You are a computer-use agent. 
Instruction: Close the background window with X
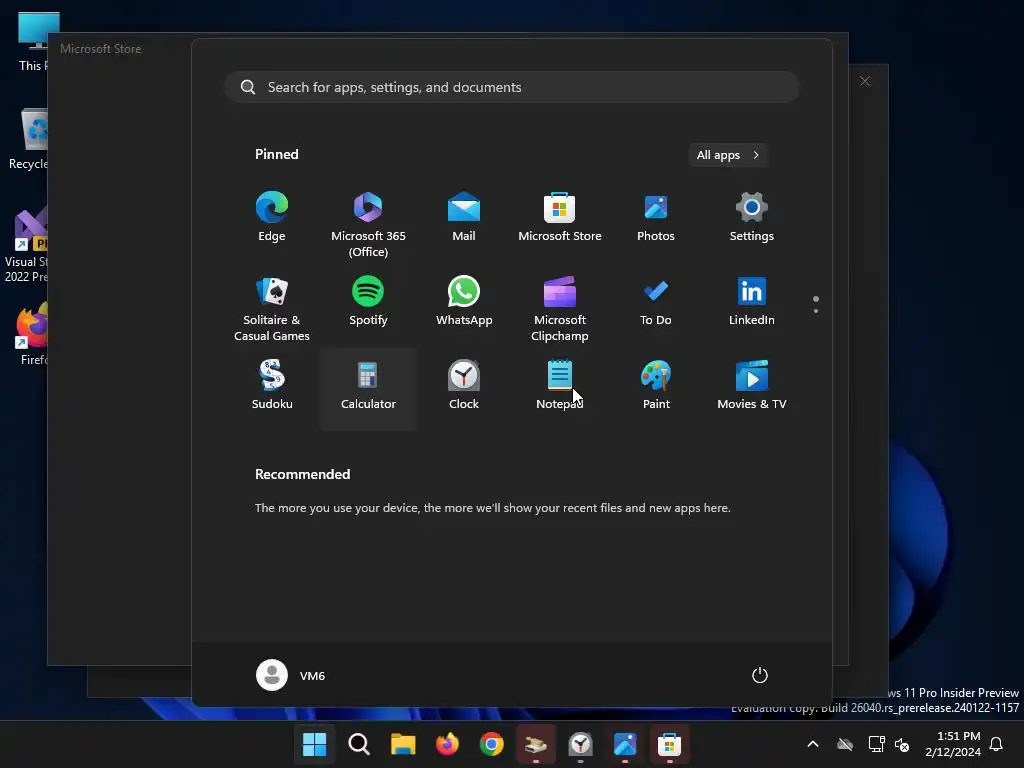865,81
